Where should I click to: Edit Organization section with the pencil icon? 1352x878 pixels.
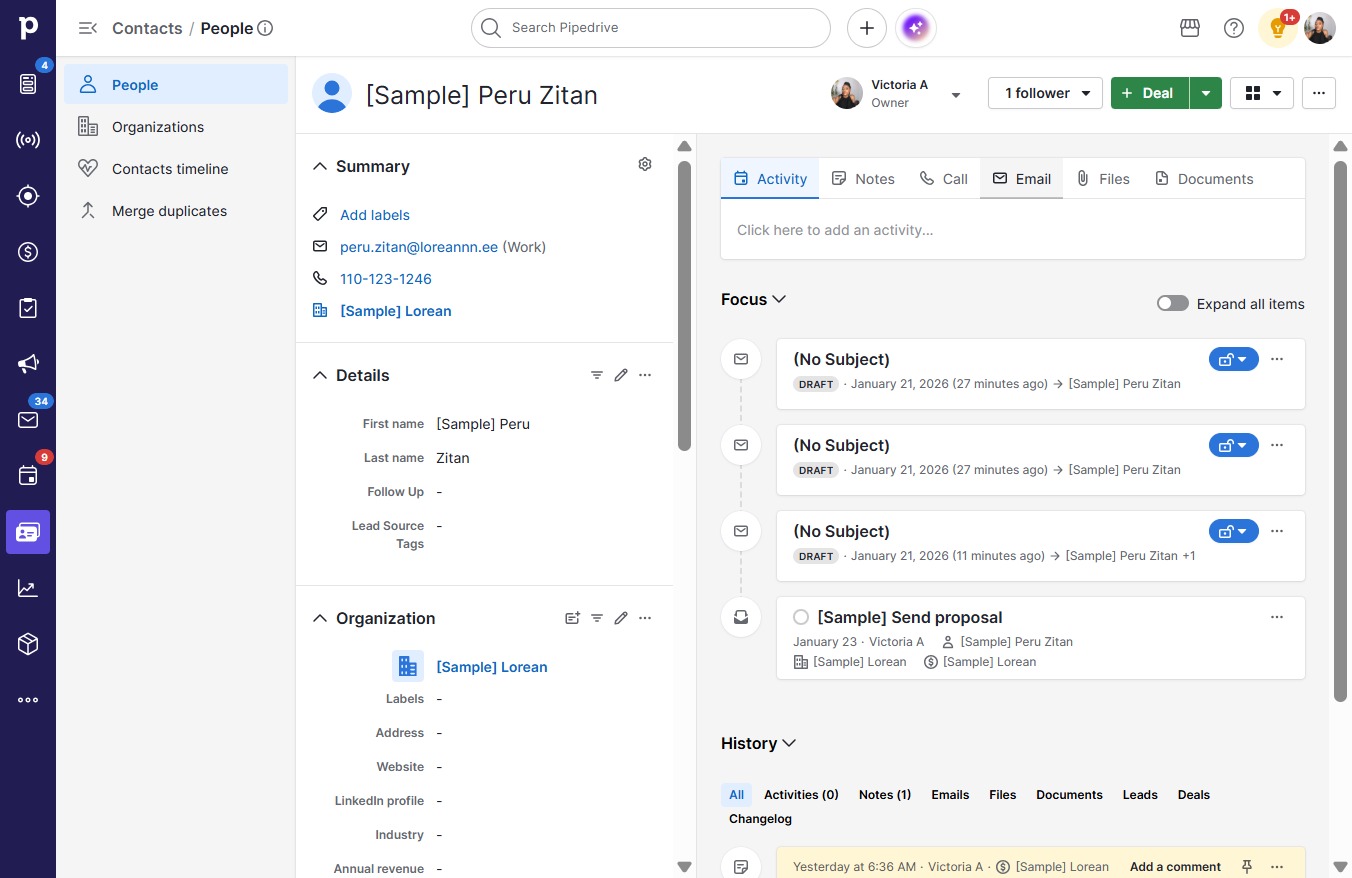point(621,618)
